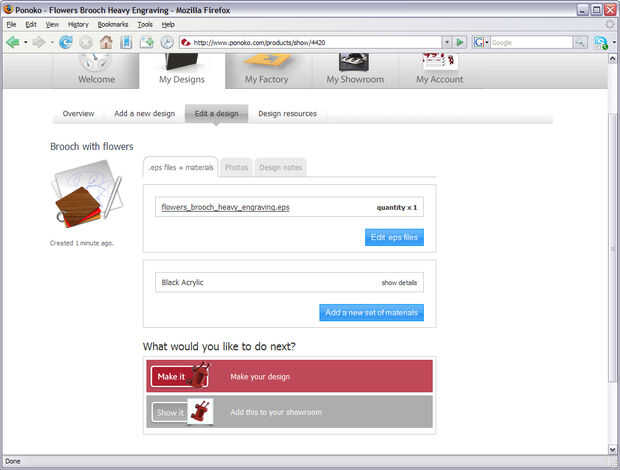
Task: Click the Ponoko favicon in address bar
Action: 186,42
